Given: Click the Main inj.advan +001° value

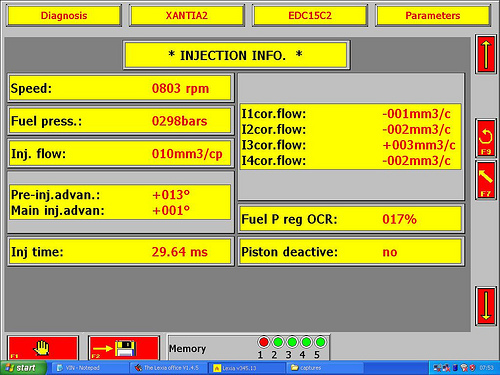Looking at the screenshot, I should 171,211.
